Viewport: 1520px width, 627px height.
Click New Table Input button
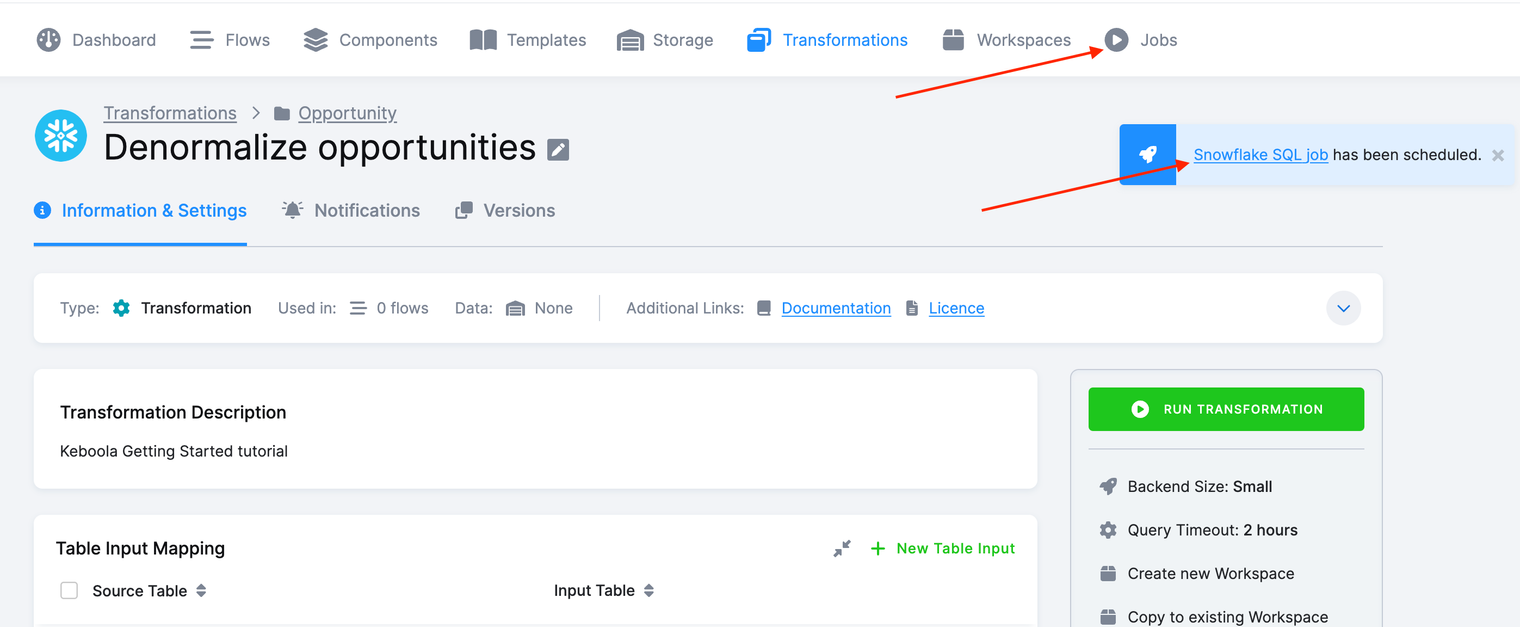click(x=943, y=548)
